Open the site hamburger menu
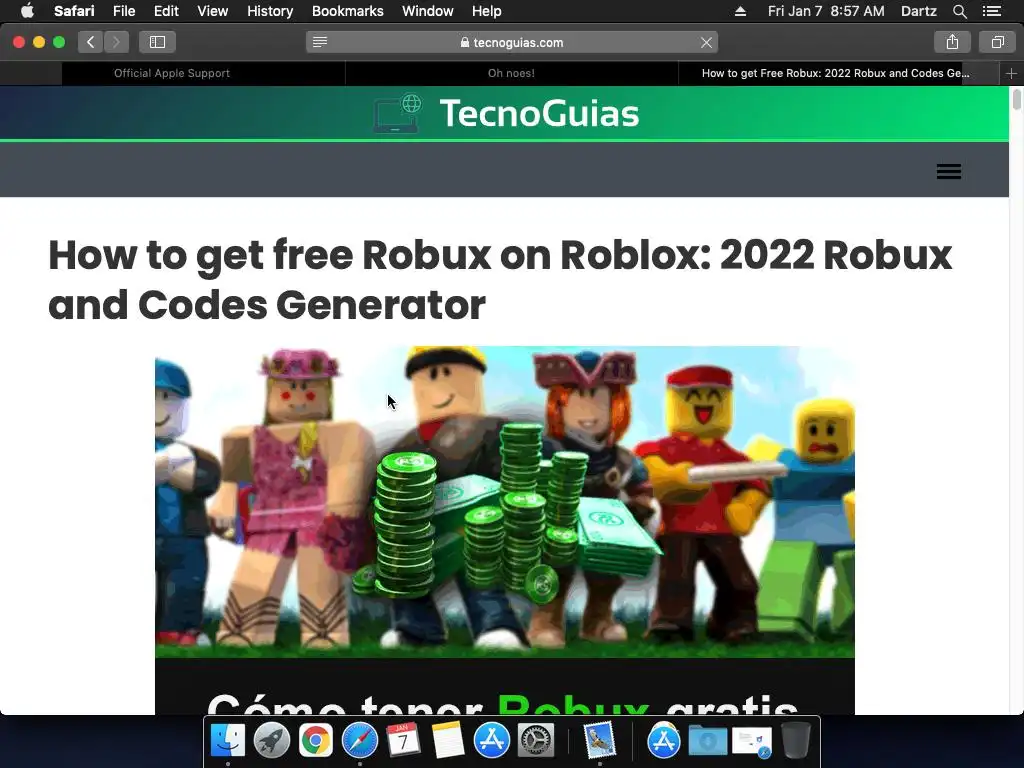Image resolution: width=1024 pixels, height=768 pixels. [948, 172]
